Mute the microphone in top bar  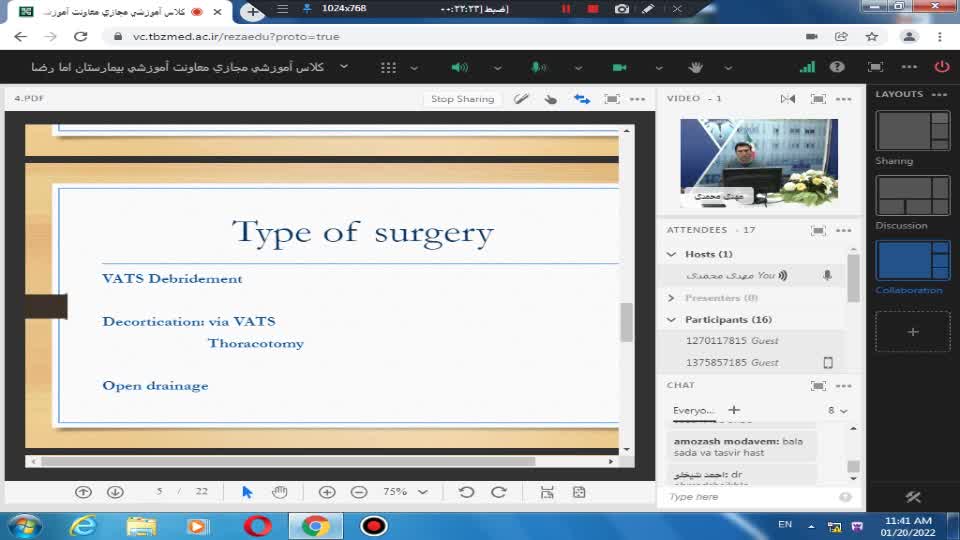(x=538, y=67)
